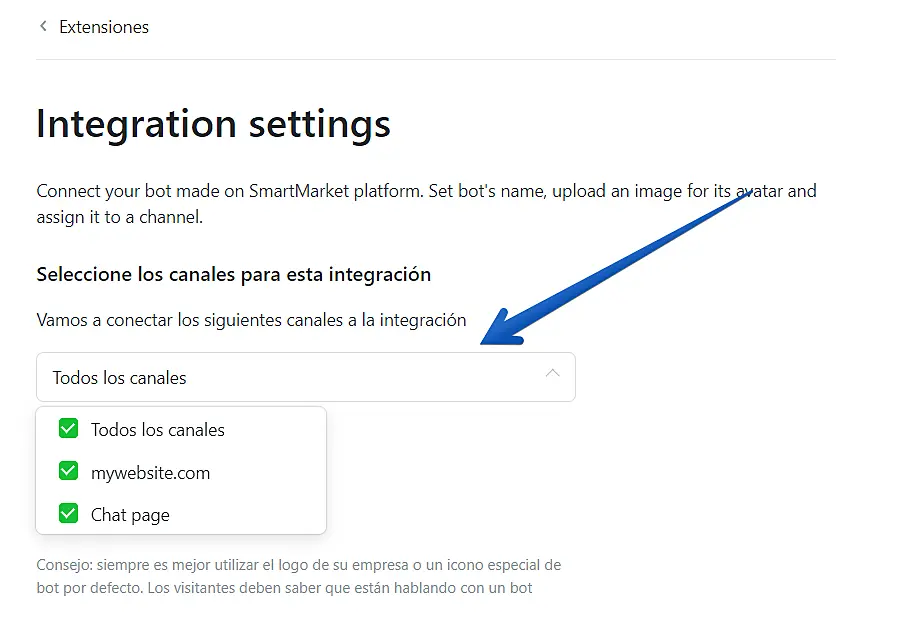Click the hablando con un bot tip line

click(x=284, y=588)
